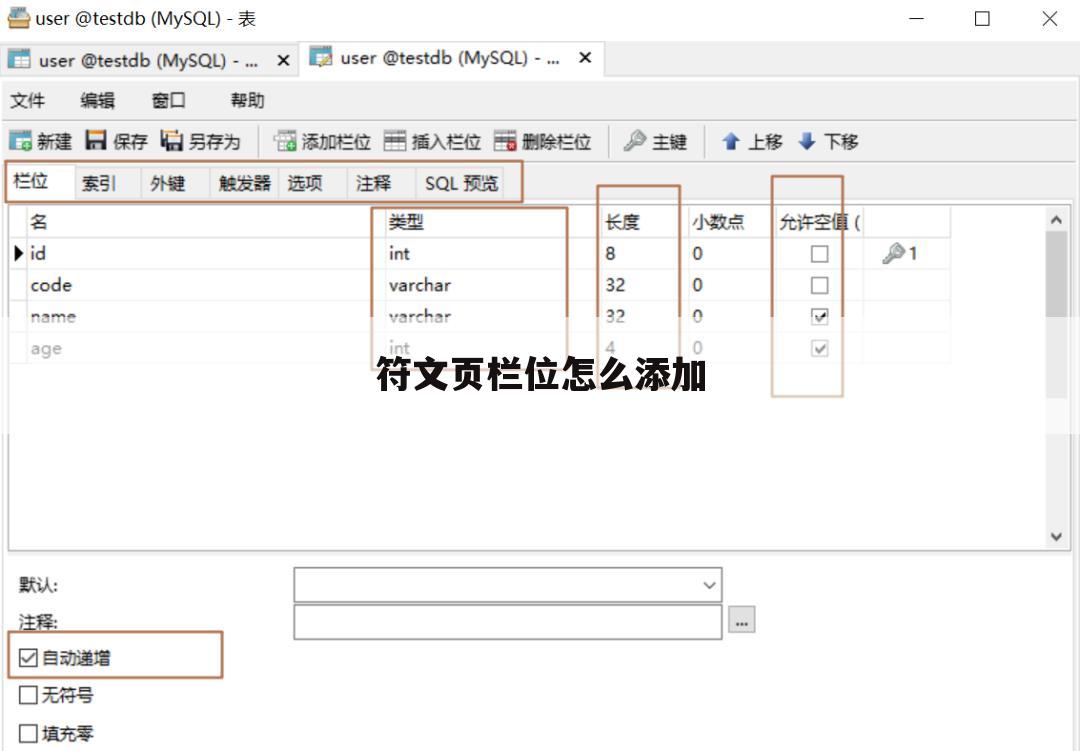Click primary key icon in id row

pyautogui.click(x=893, y=254)
